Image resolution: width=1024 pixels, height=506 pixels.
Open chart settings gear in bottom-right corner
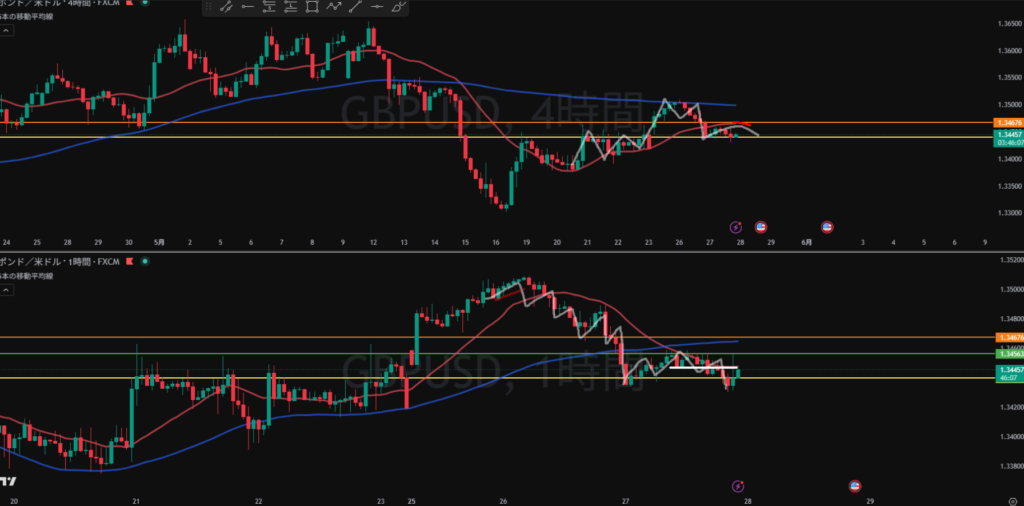click(1012, 499)
